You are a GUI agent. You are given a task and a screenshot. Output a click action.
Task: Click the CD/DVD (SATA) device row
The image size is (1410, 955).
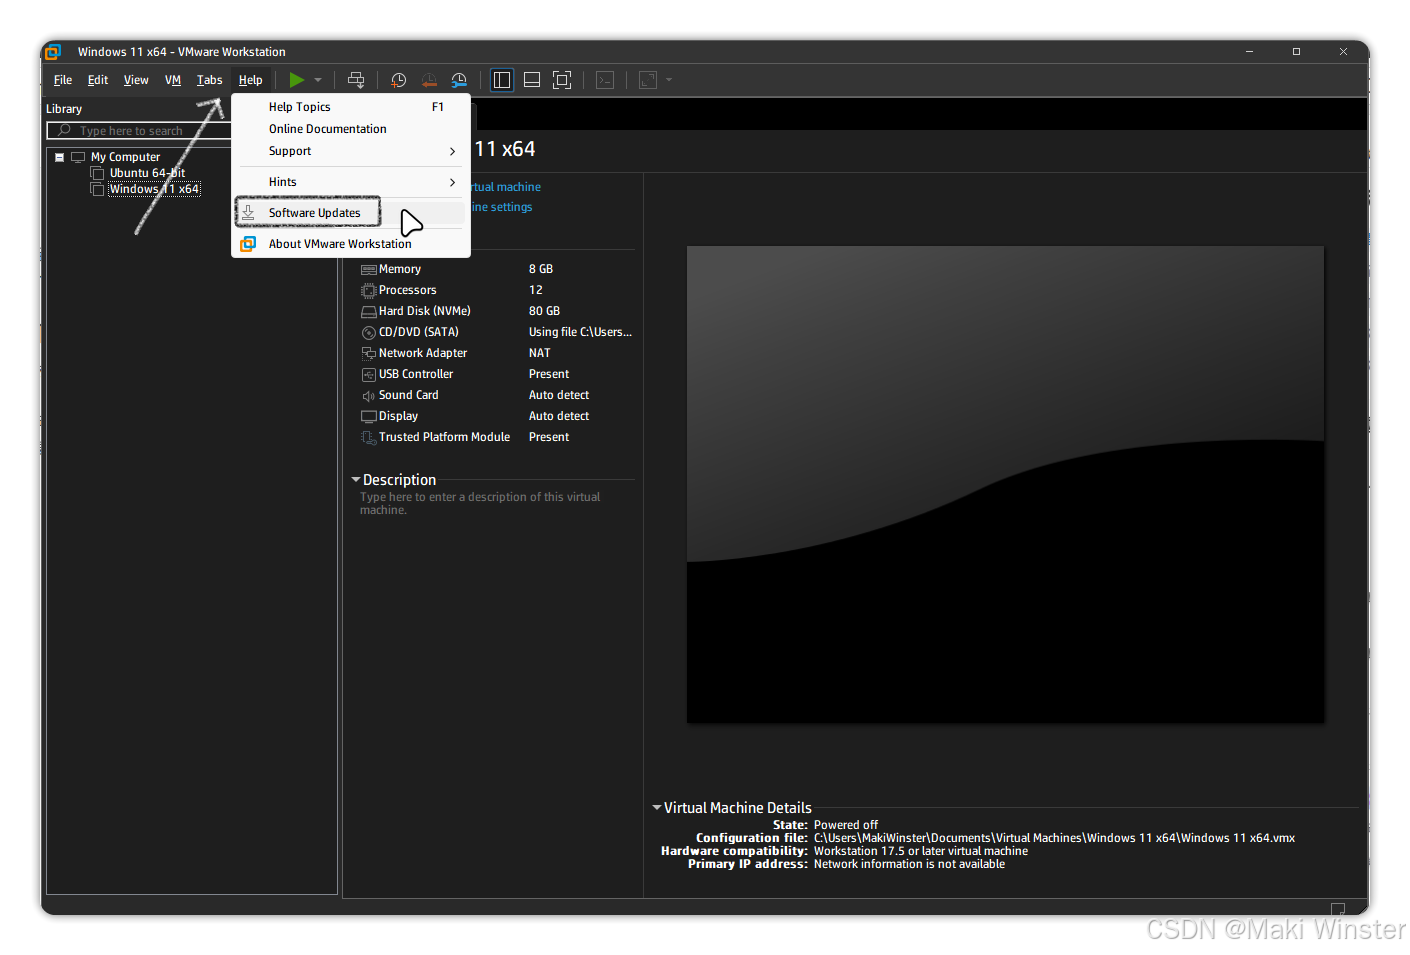pyautogui.click(x=497, y=332)
